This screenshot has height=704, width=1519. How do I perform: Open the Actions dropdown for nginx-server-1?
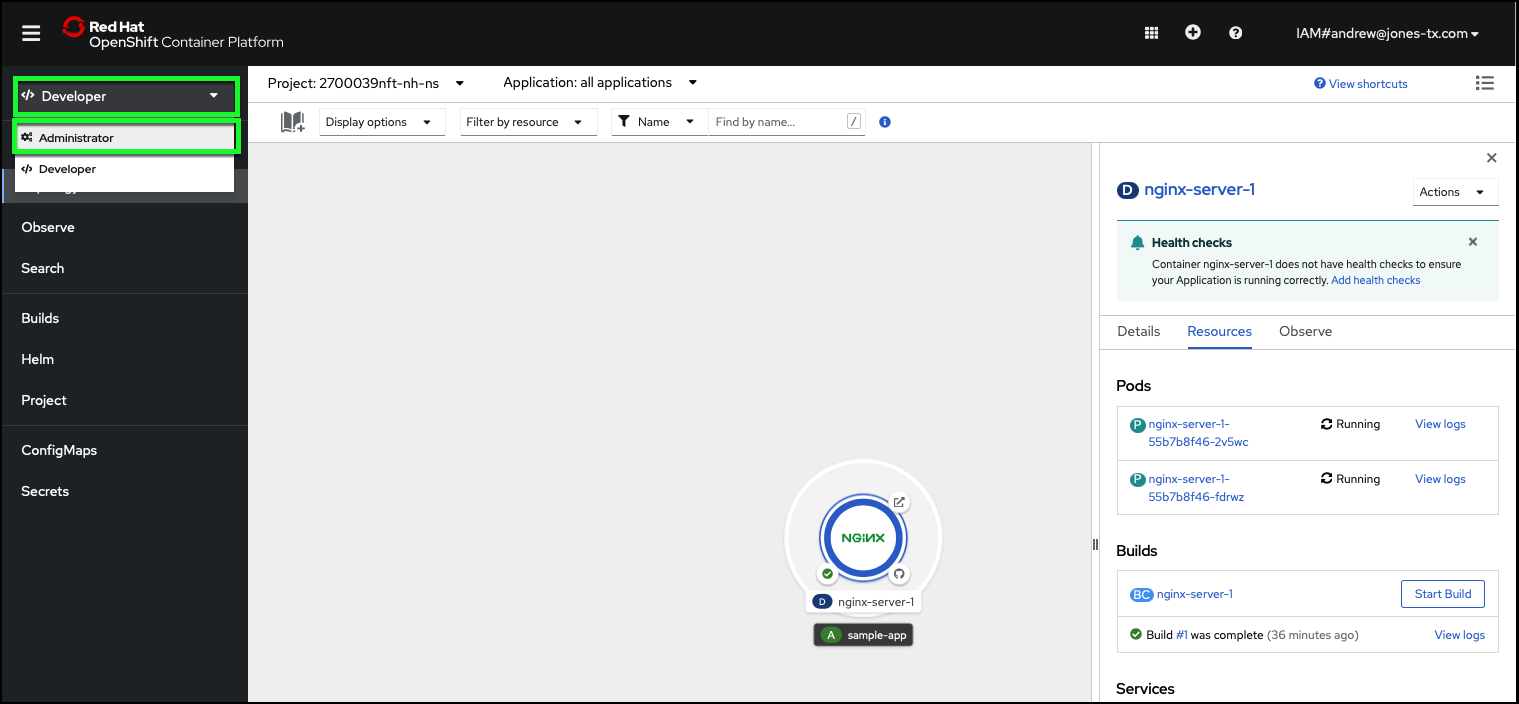coord(1453,192)
